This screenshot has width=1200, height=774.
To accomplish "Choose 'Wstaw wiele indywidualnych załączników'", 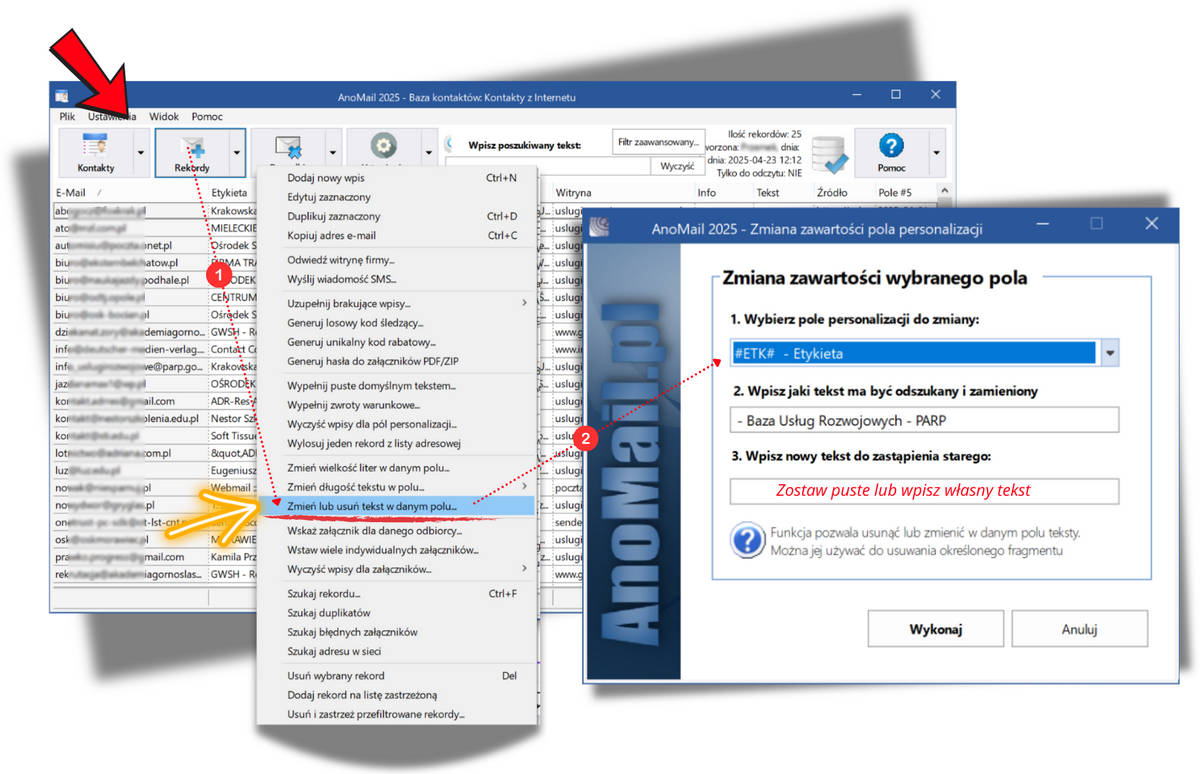I will (398, 550).
